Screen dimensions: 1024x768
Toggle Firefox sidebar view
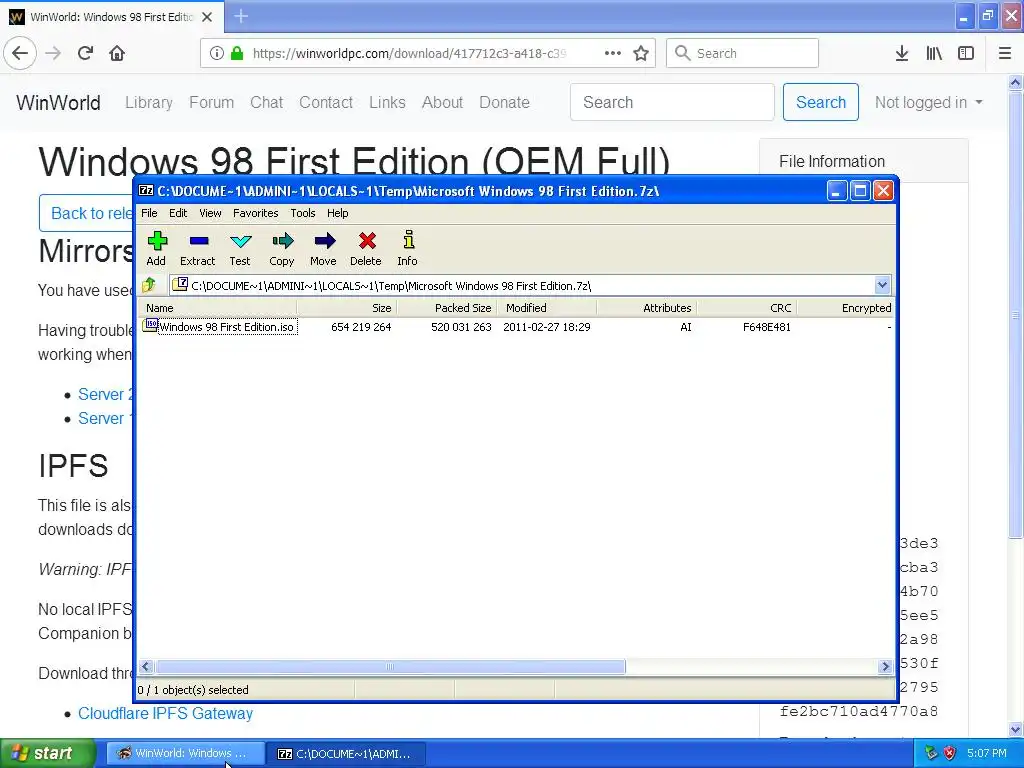coord(966,53)
